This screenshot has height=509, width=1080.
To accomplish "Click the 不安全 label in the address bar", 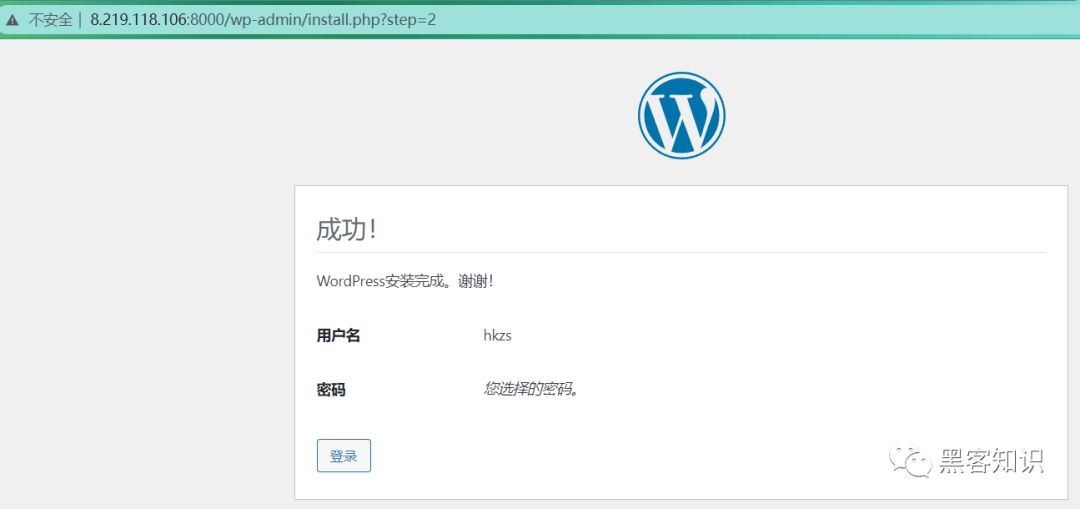I will point(50,19).
